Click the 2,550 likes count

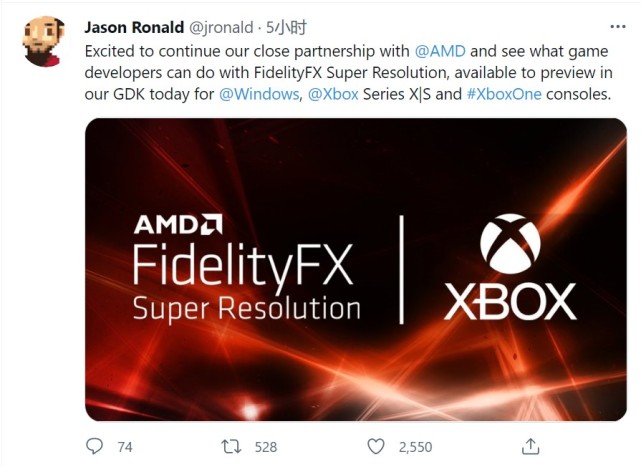click(x=415, y=447)
